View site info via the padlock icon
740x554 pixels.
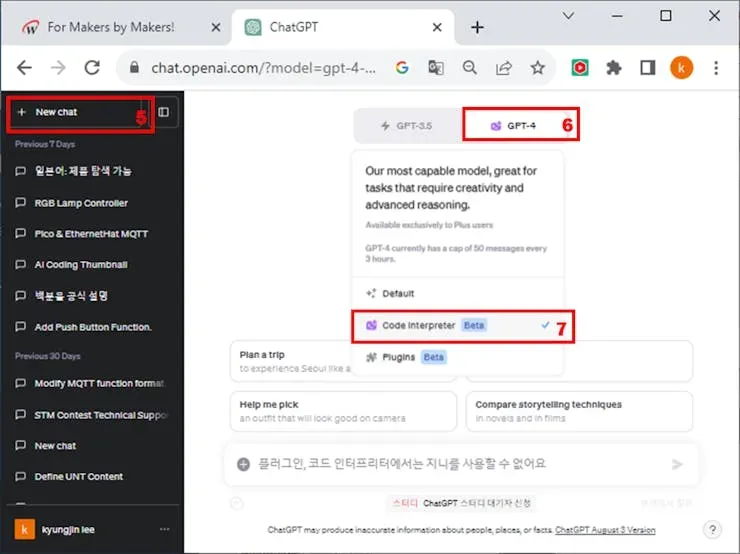(x=134, y=67)
